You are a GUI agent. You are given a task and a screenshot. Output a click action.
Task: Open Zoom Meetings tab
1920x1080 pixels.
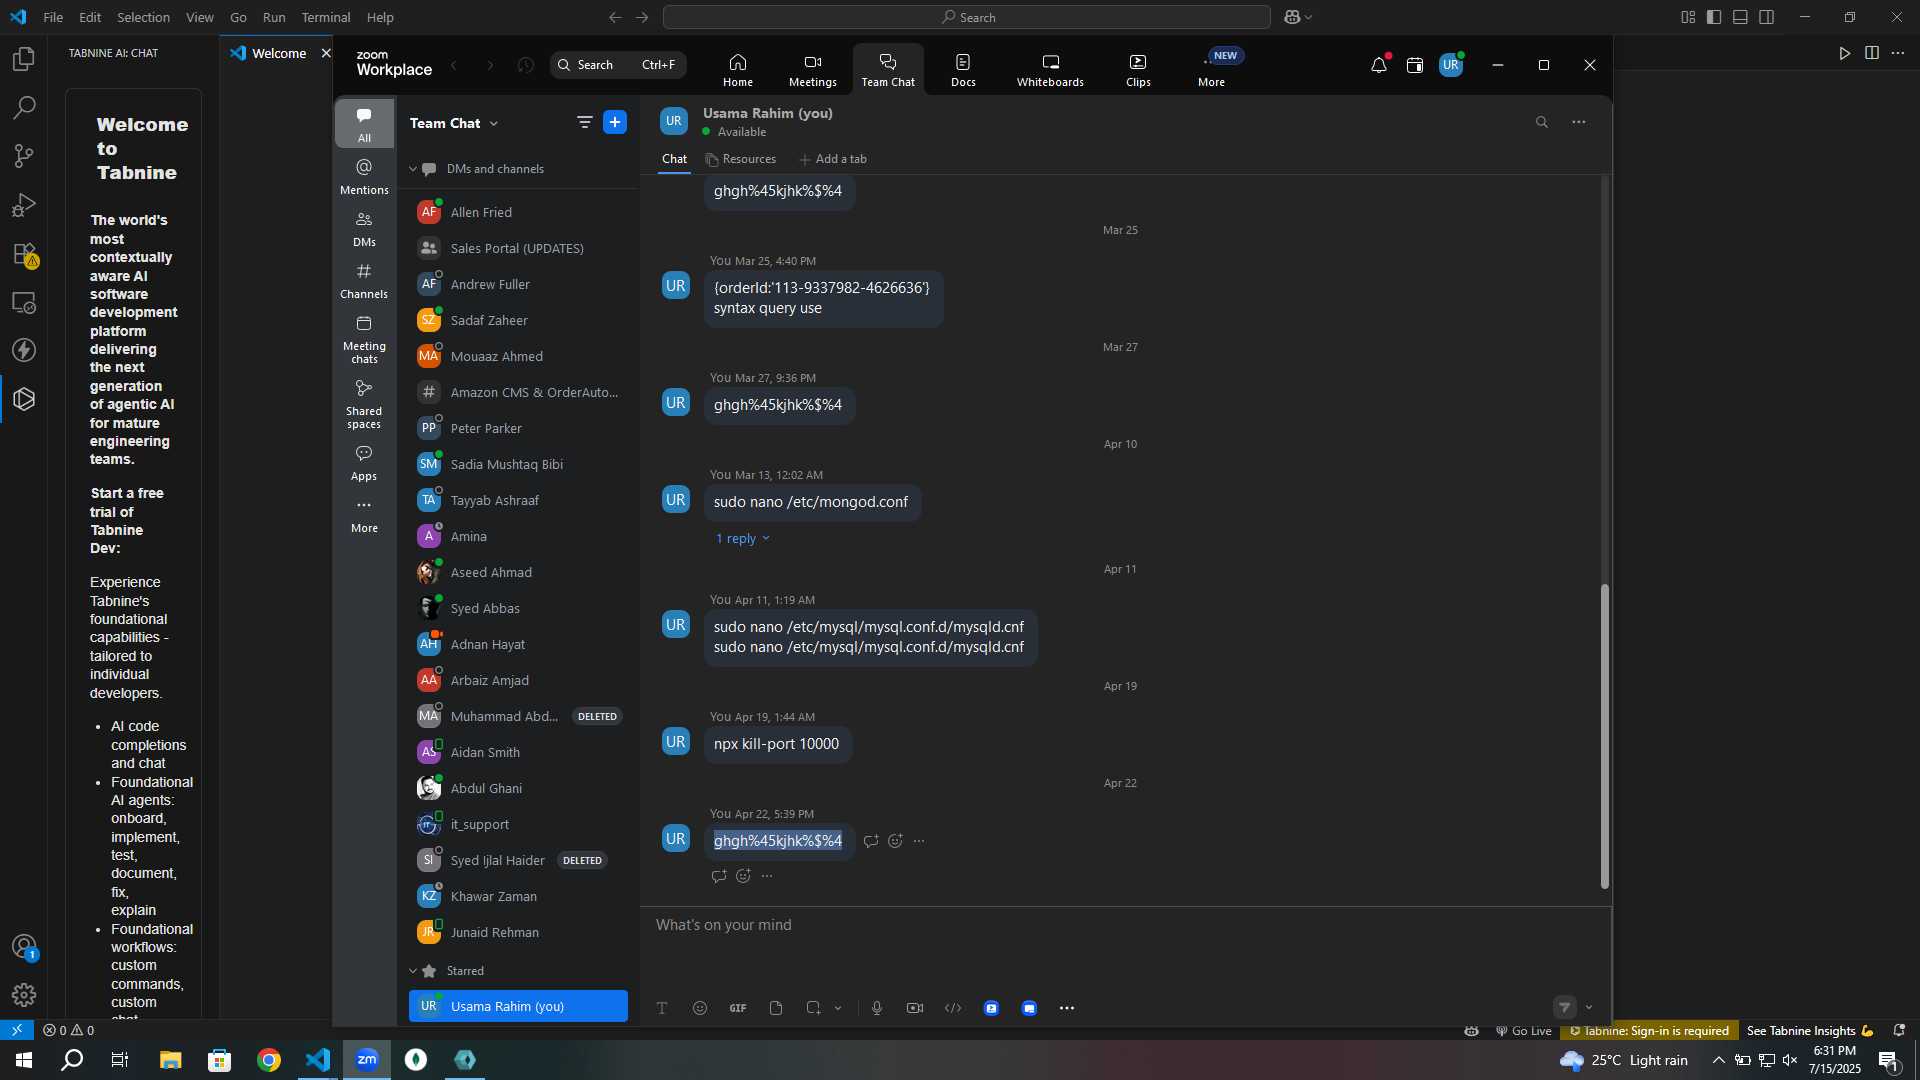tap(812, 69)
